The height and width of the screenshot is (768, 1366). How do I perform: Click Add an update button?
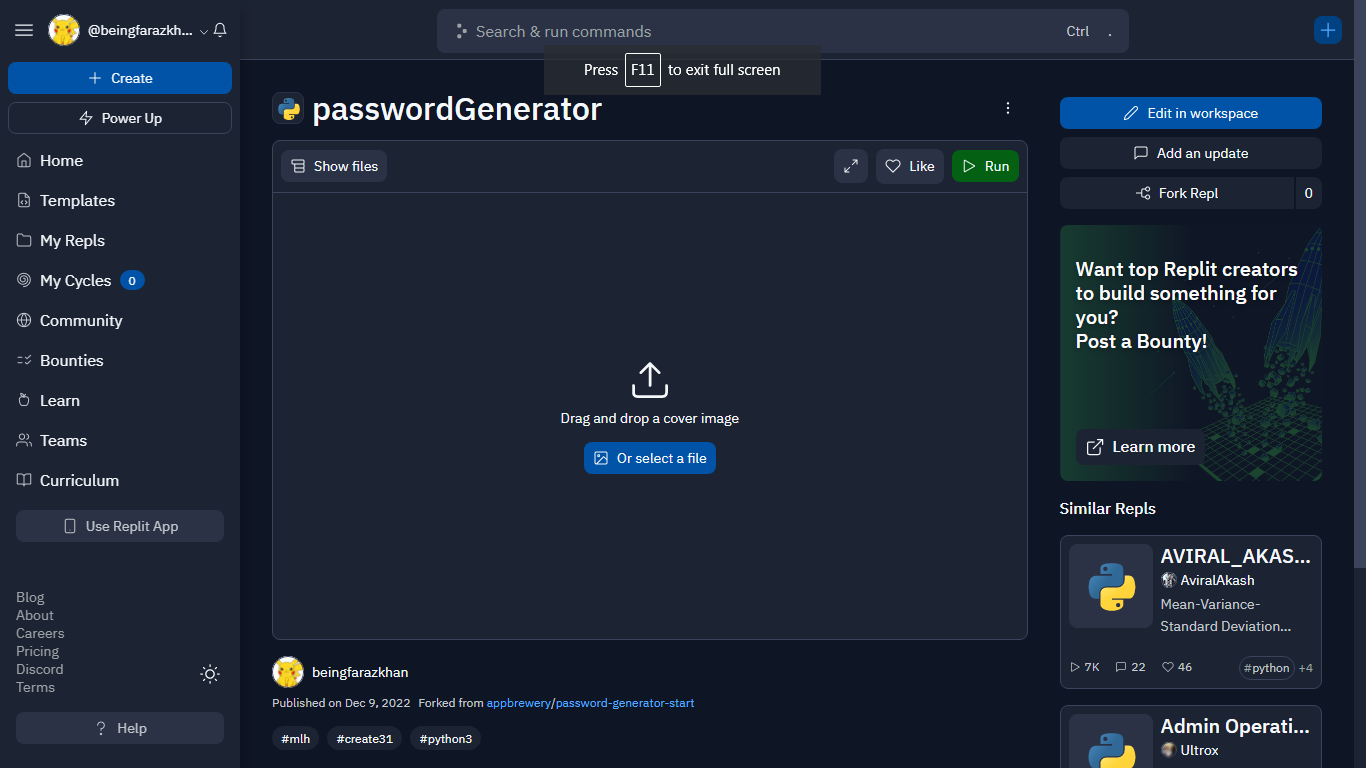click(x=1191, y=153)
